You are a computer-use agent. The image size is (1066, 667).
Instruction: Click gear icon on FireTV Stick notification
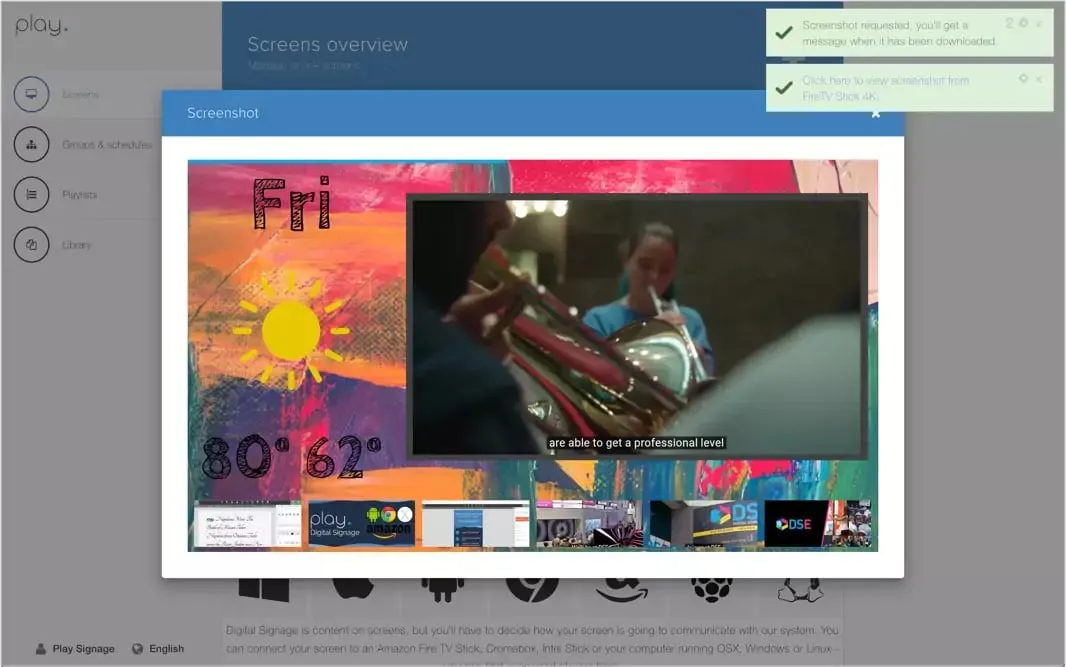coord(1023,79)
